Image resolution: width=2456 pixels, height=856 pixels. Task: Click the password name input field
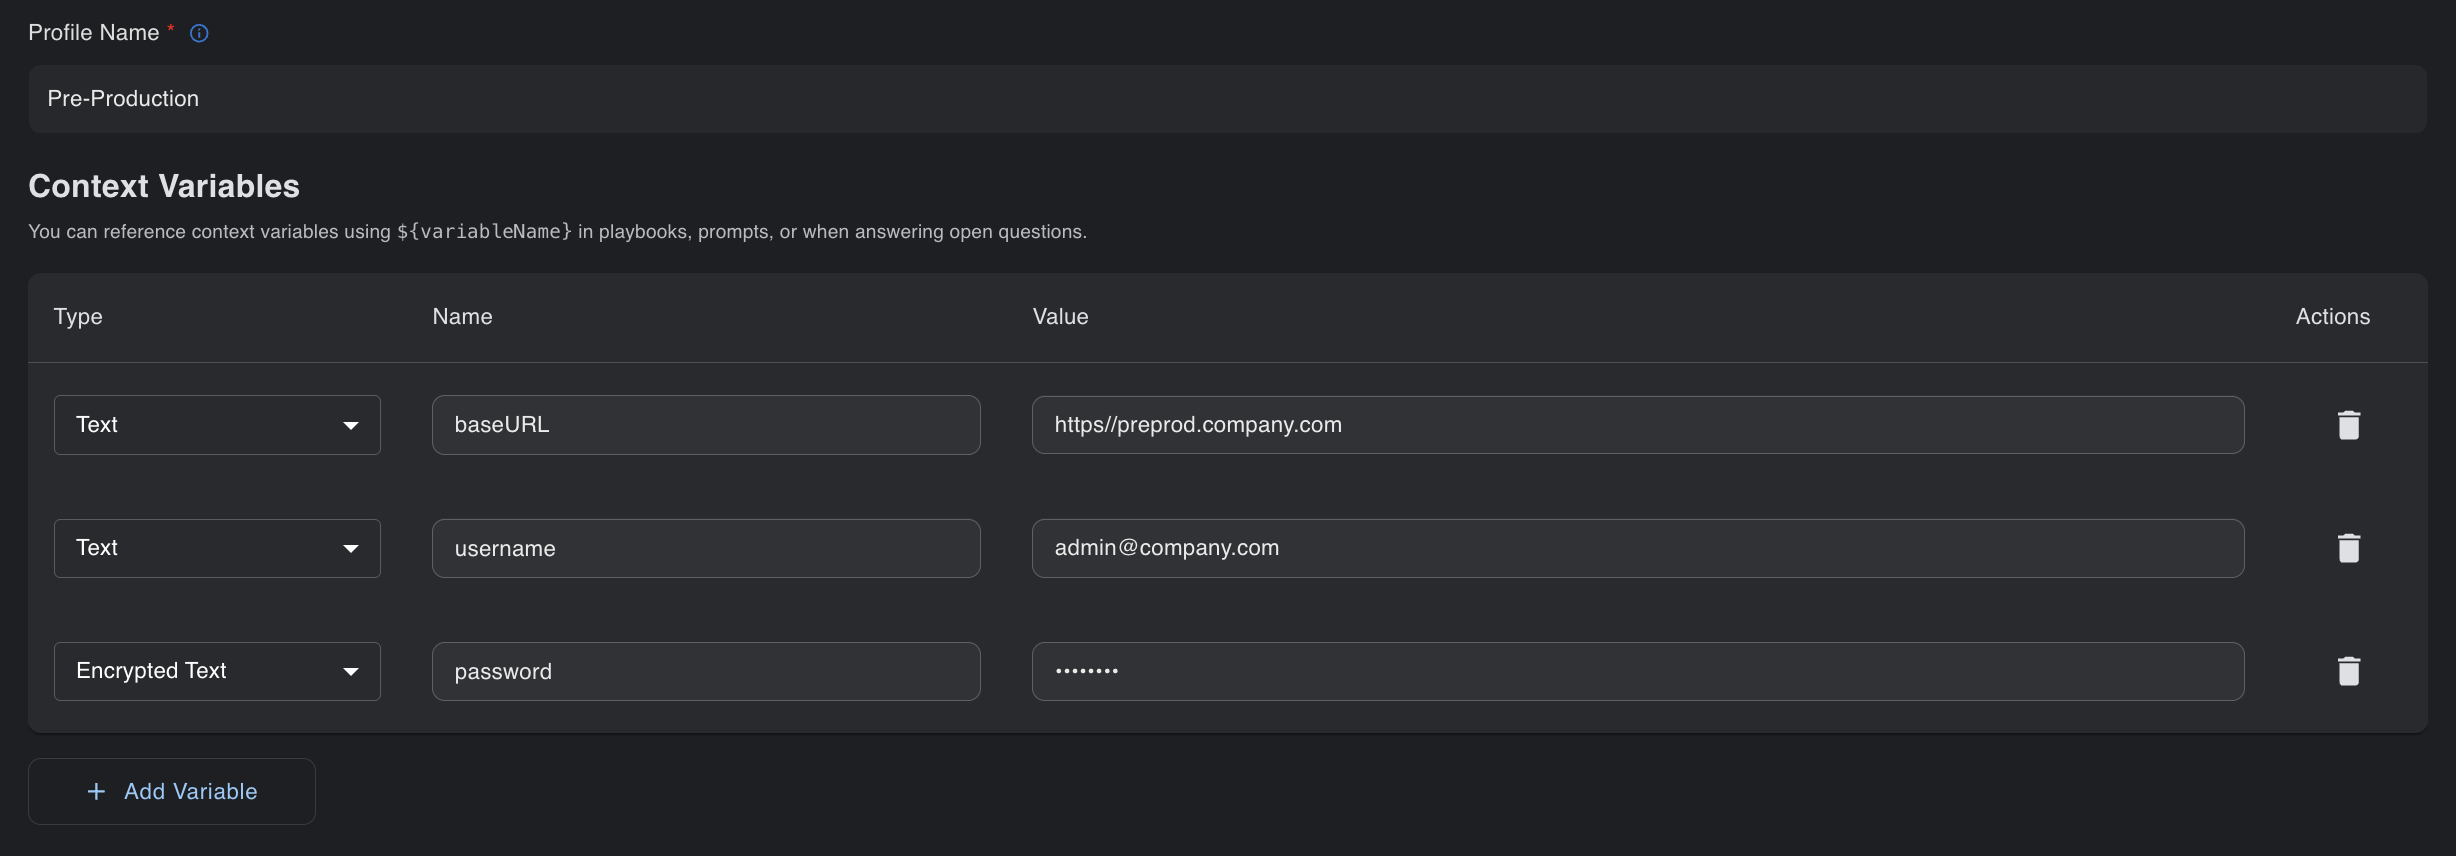pyautogui.click(x=705, y=671)
